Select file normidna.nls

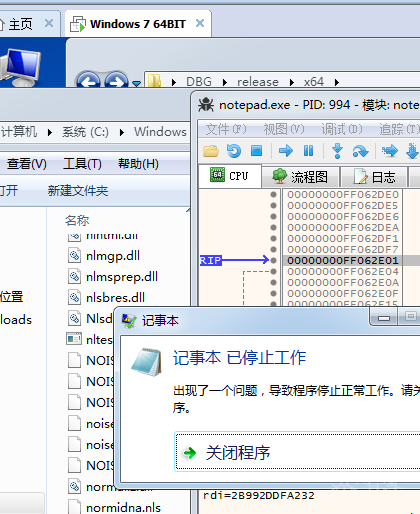click(123, 508)
